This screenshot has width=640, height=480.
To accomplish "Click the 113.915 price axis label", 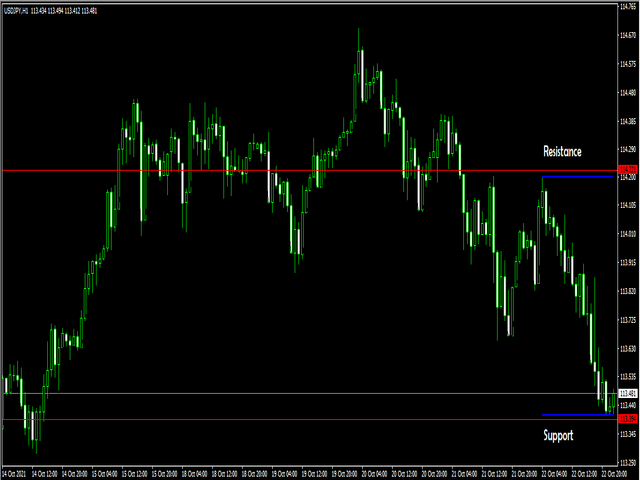I will (628, 262).
